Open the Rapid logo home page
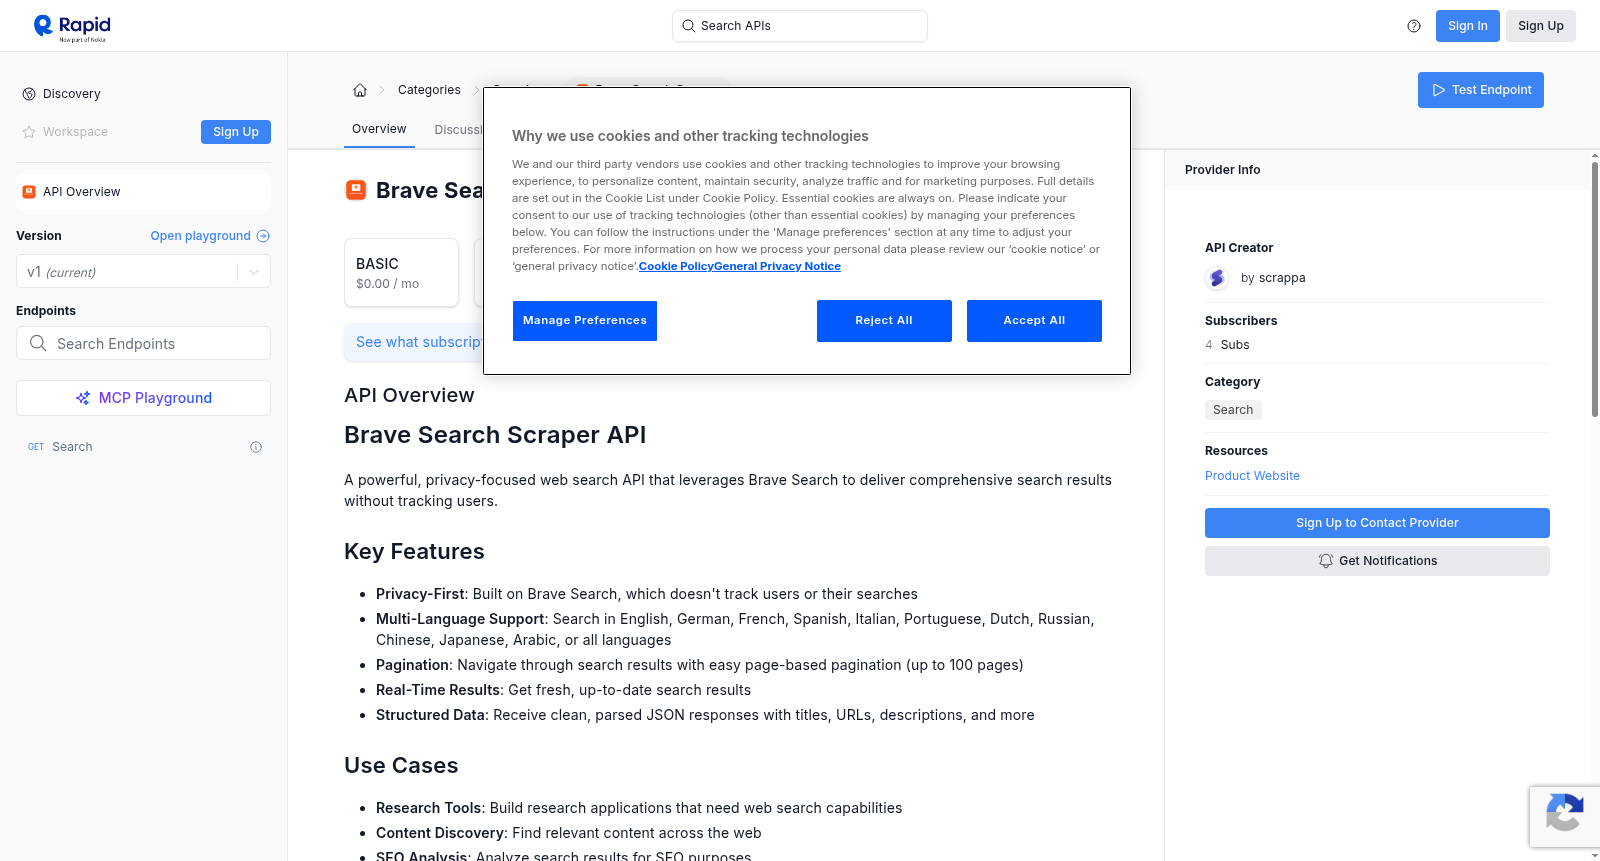Image resolution: width=1600 pixels, height=861 pixels. coord(72,27)
